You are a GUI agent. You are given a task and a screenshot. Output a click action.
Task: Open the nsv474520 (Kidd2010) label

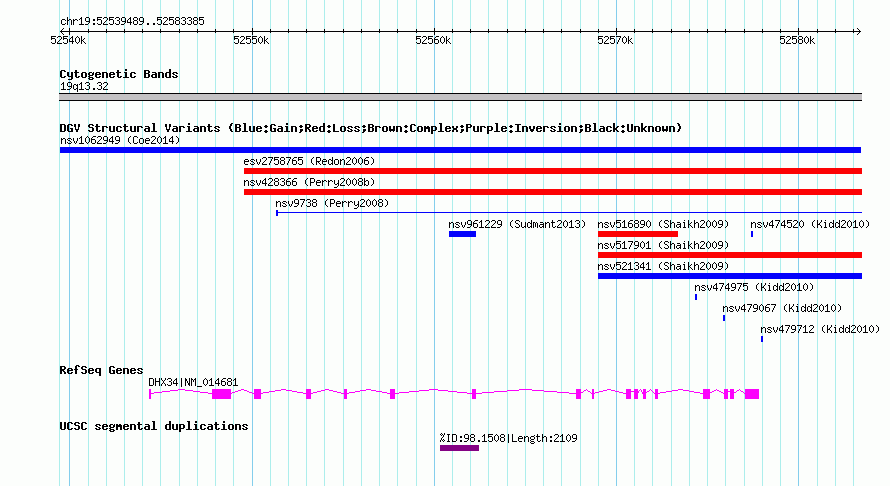tap(810, 224)
